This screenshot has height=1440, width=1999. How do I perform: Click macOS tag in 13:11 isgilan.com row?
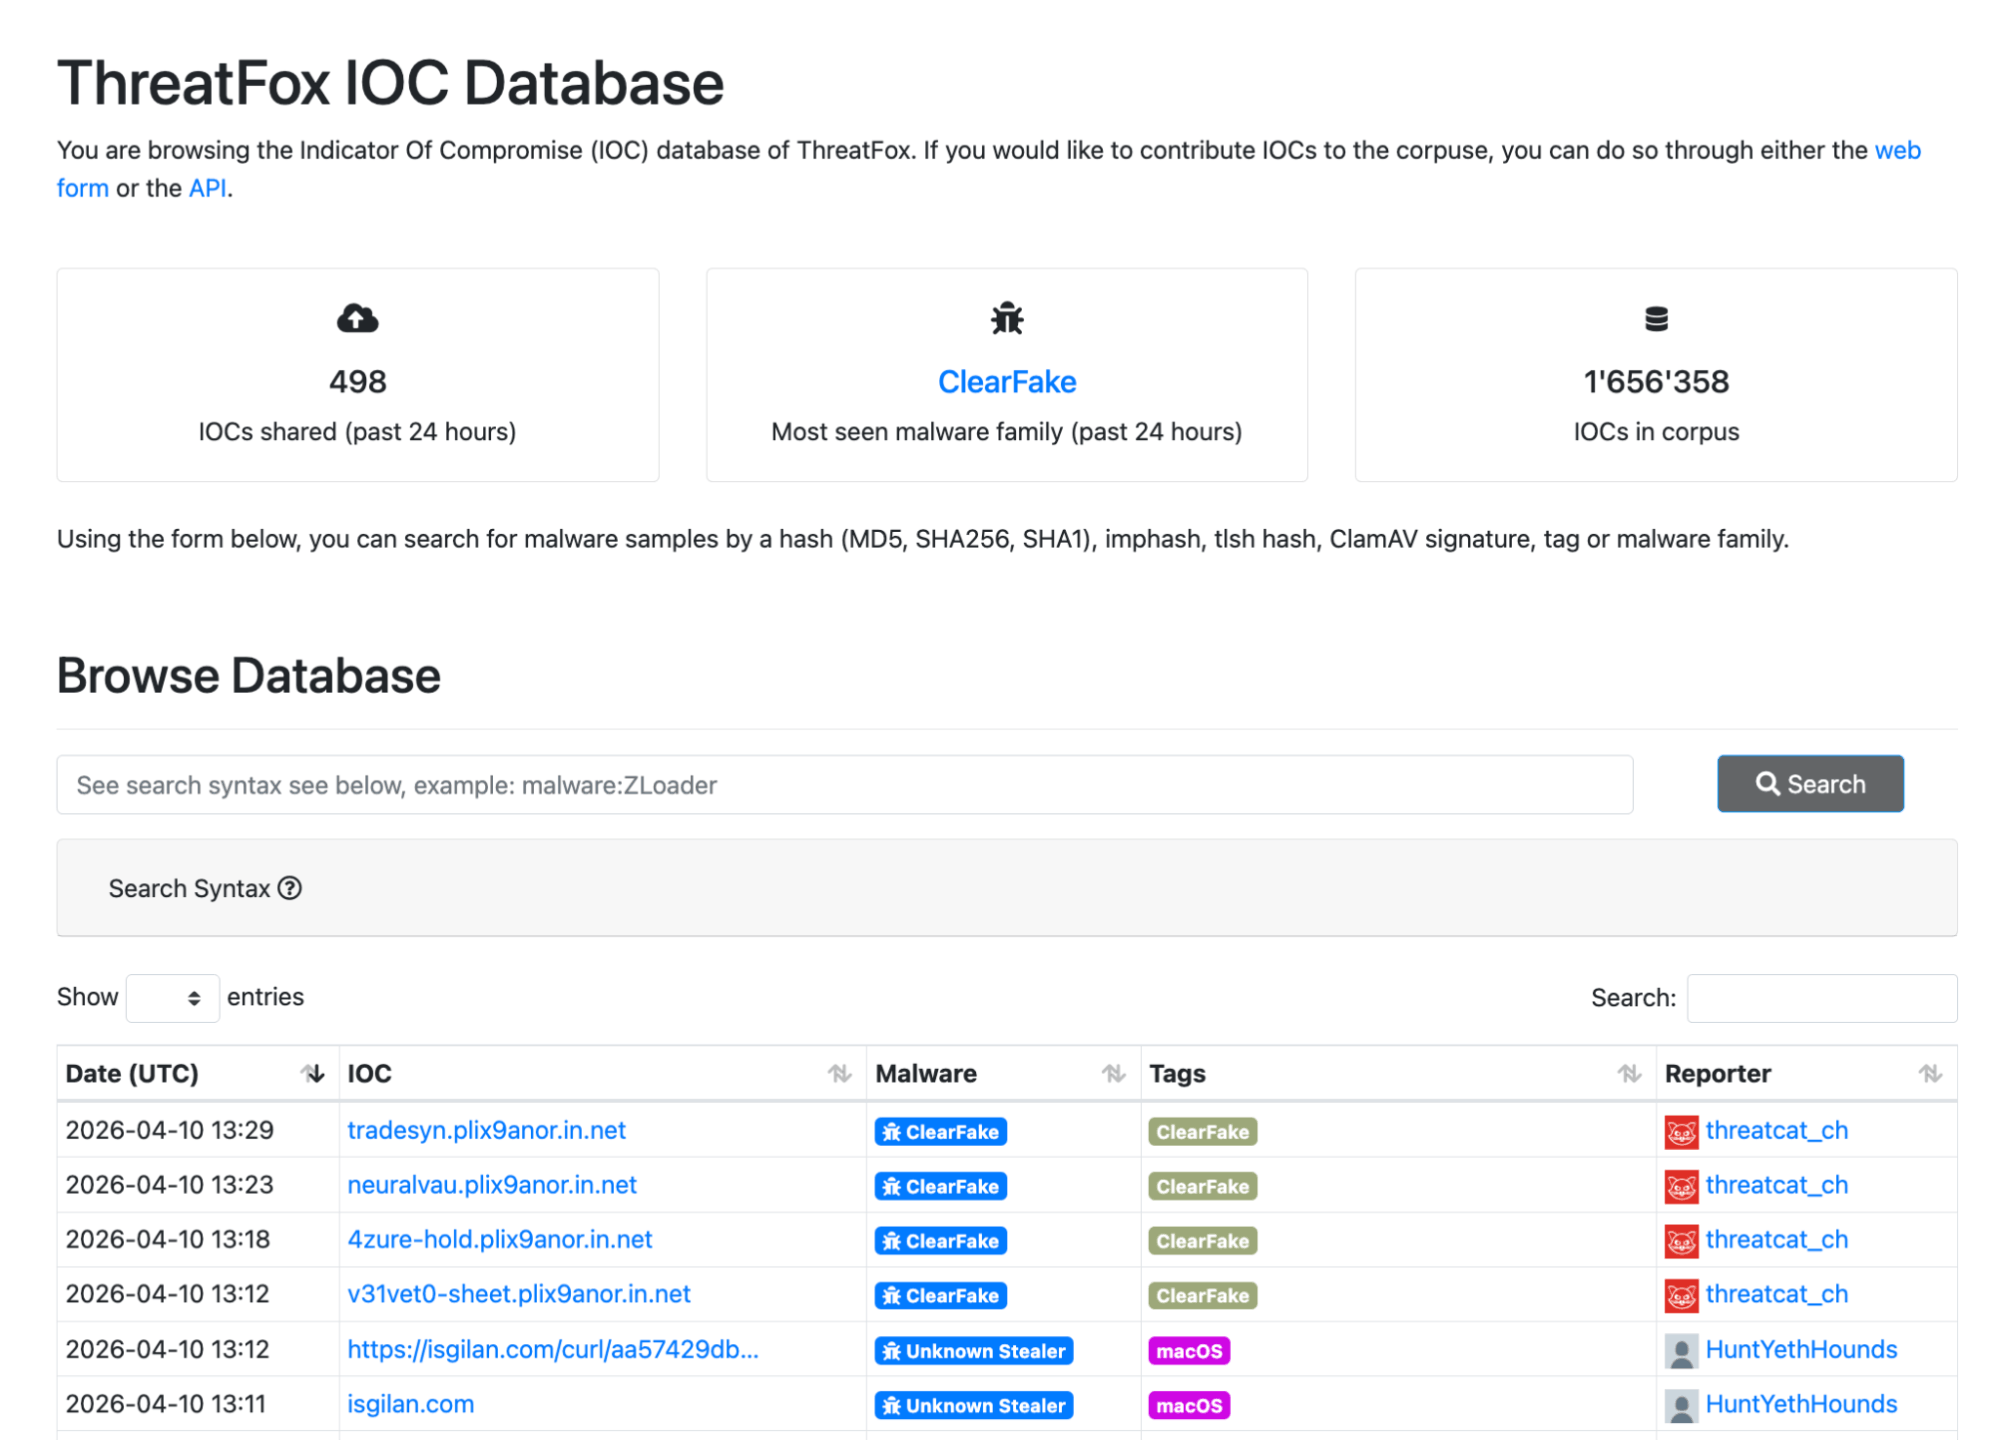[x=1189, y=1405]
